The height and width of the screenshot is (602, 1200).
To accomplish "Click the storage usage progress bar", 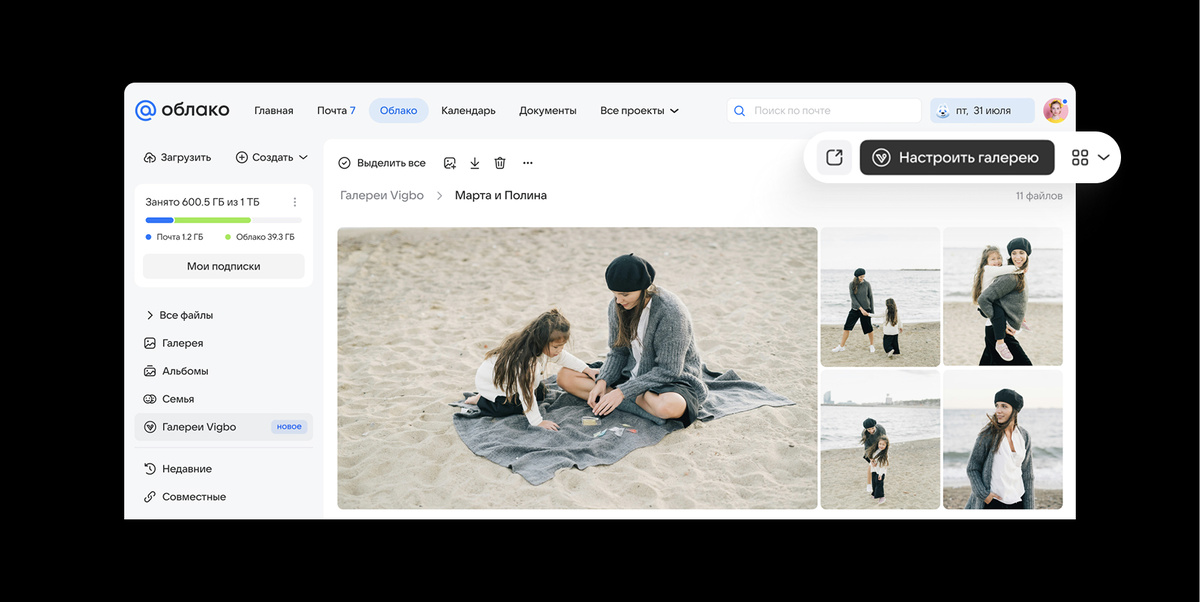I will click(223, 220).
